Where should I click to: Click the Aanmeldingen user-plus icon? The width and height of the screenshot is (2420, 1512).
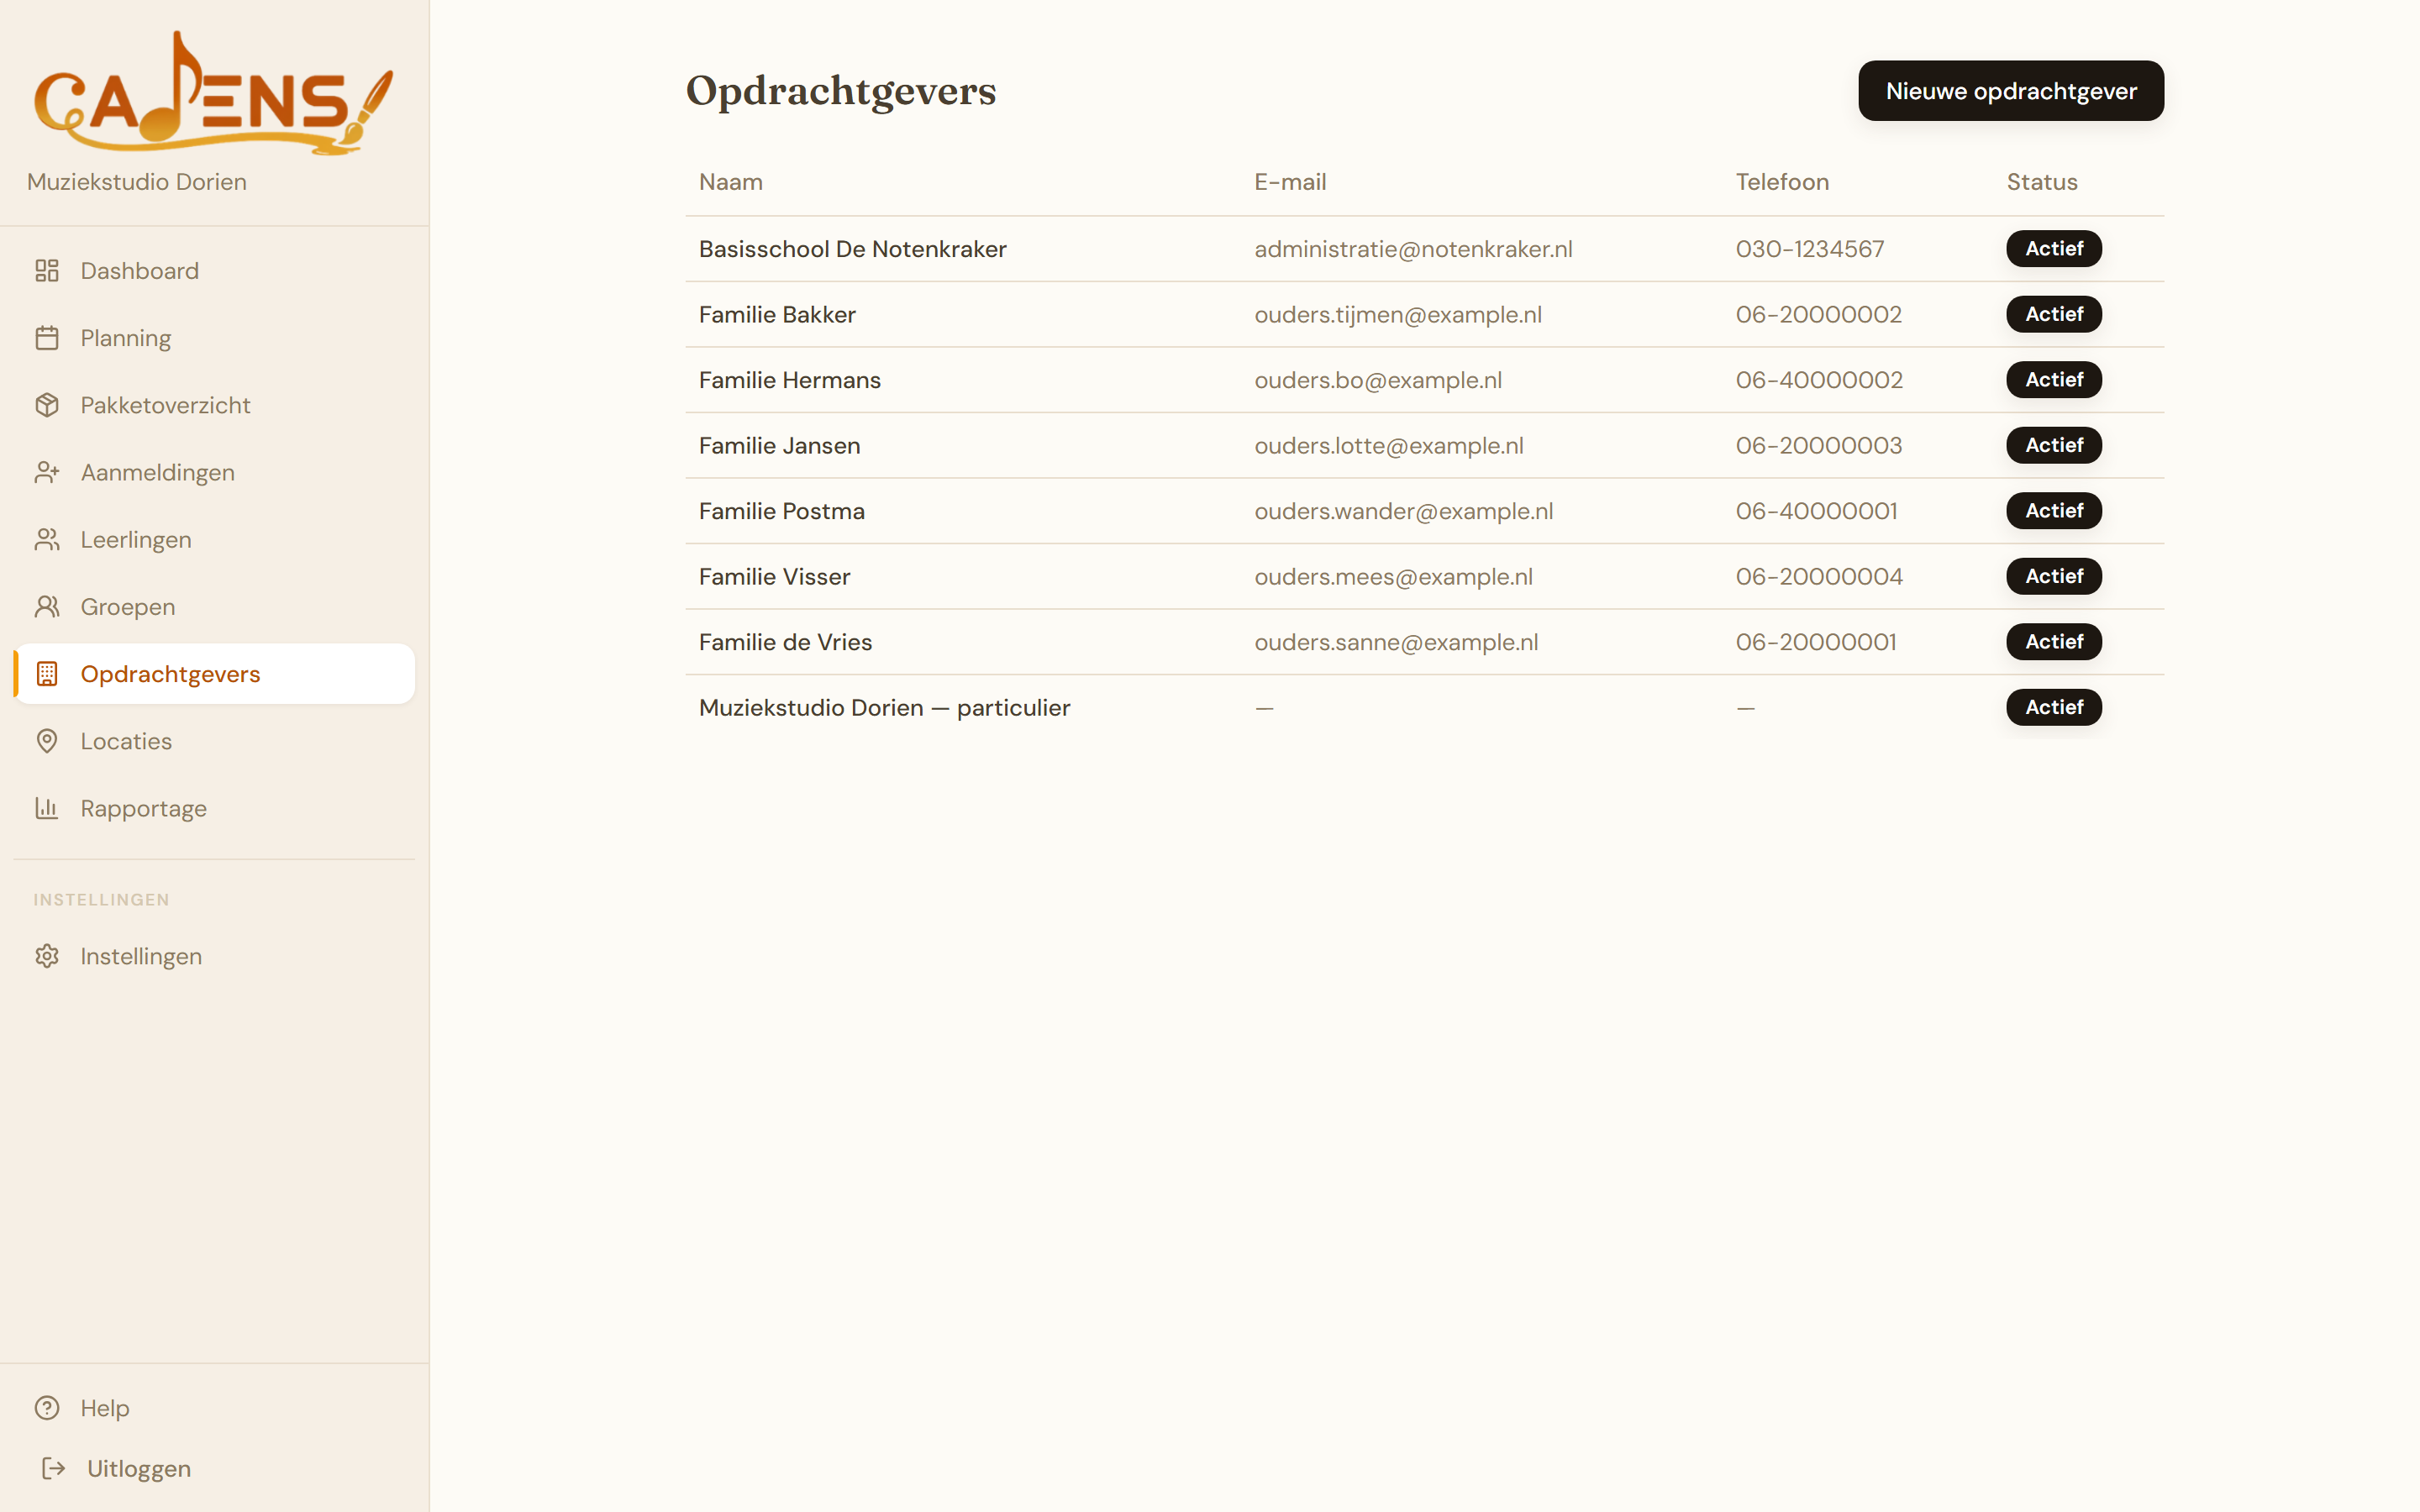tap(47, 472)
